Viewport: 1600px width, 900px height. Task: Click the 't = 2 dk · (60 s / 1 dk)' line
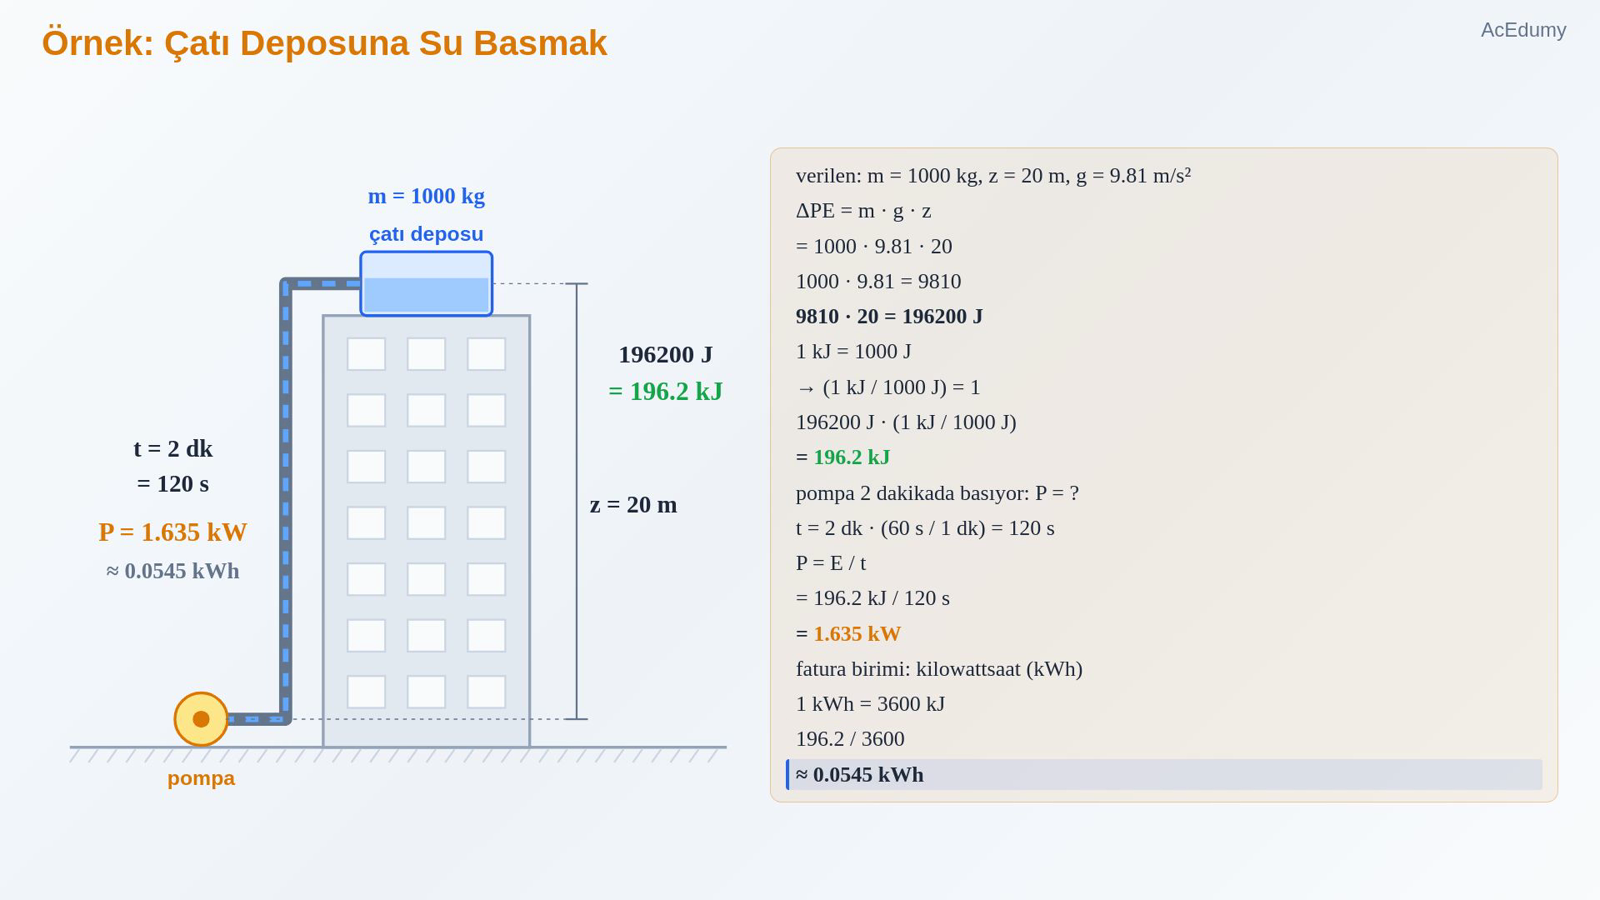click(x=925, y=528)
